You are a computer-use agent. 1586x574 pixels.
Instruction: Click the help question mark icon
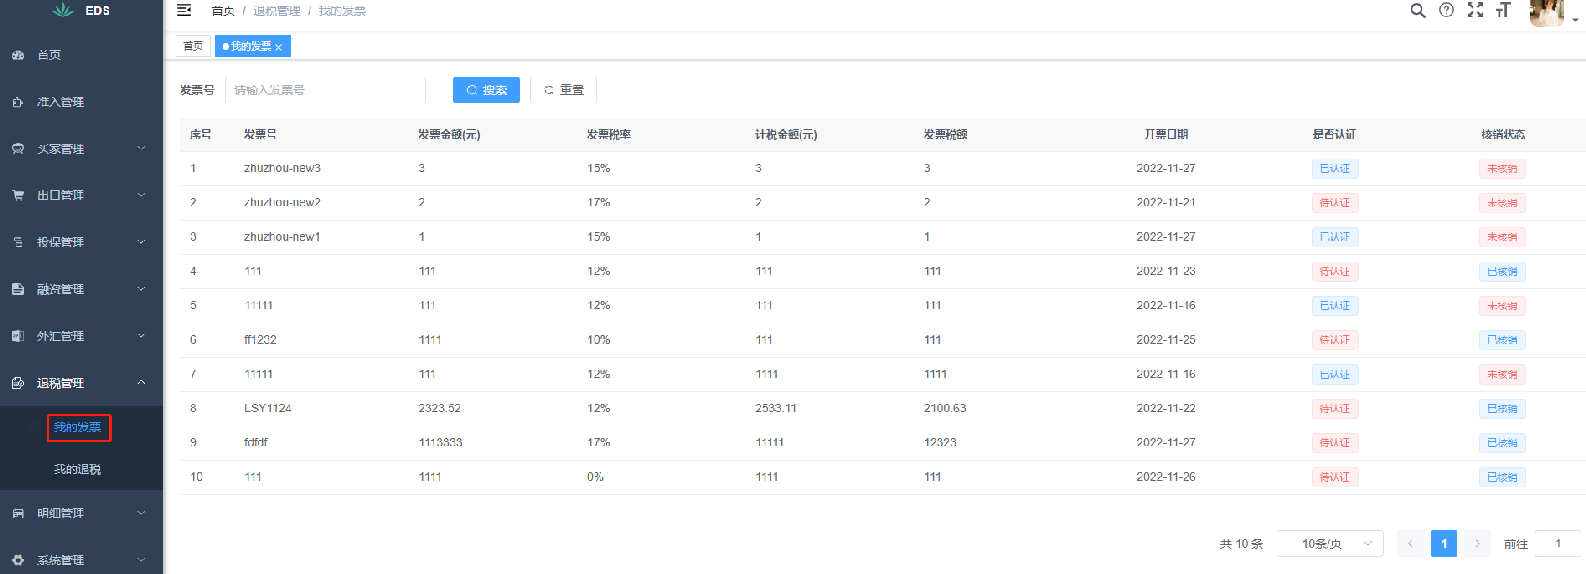tap(1446, 10)
